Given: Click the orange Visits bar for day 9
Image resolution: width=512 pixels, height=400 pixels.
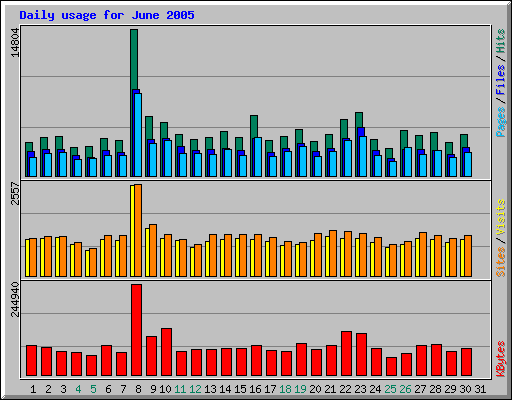Looking at the screenshot, I should pos(153,251).
